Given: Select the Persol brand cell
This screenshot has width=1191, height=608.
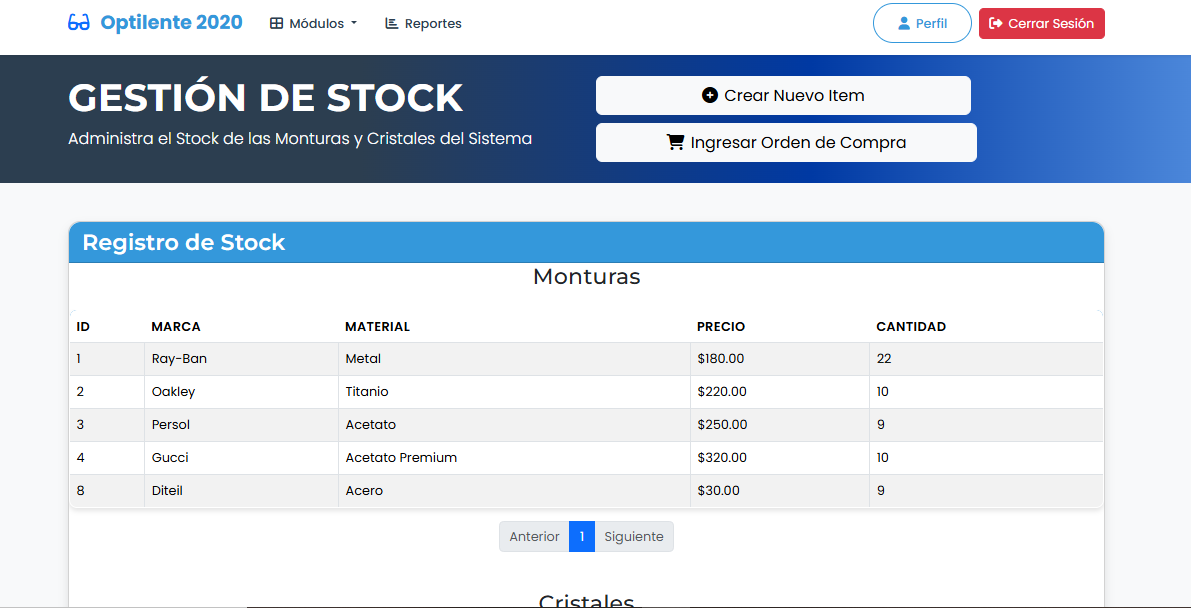Looking at the screenshot, I should tap(241, 425).
